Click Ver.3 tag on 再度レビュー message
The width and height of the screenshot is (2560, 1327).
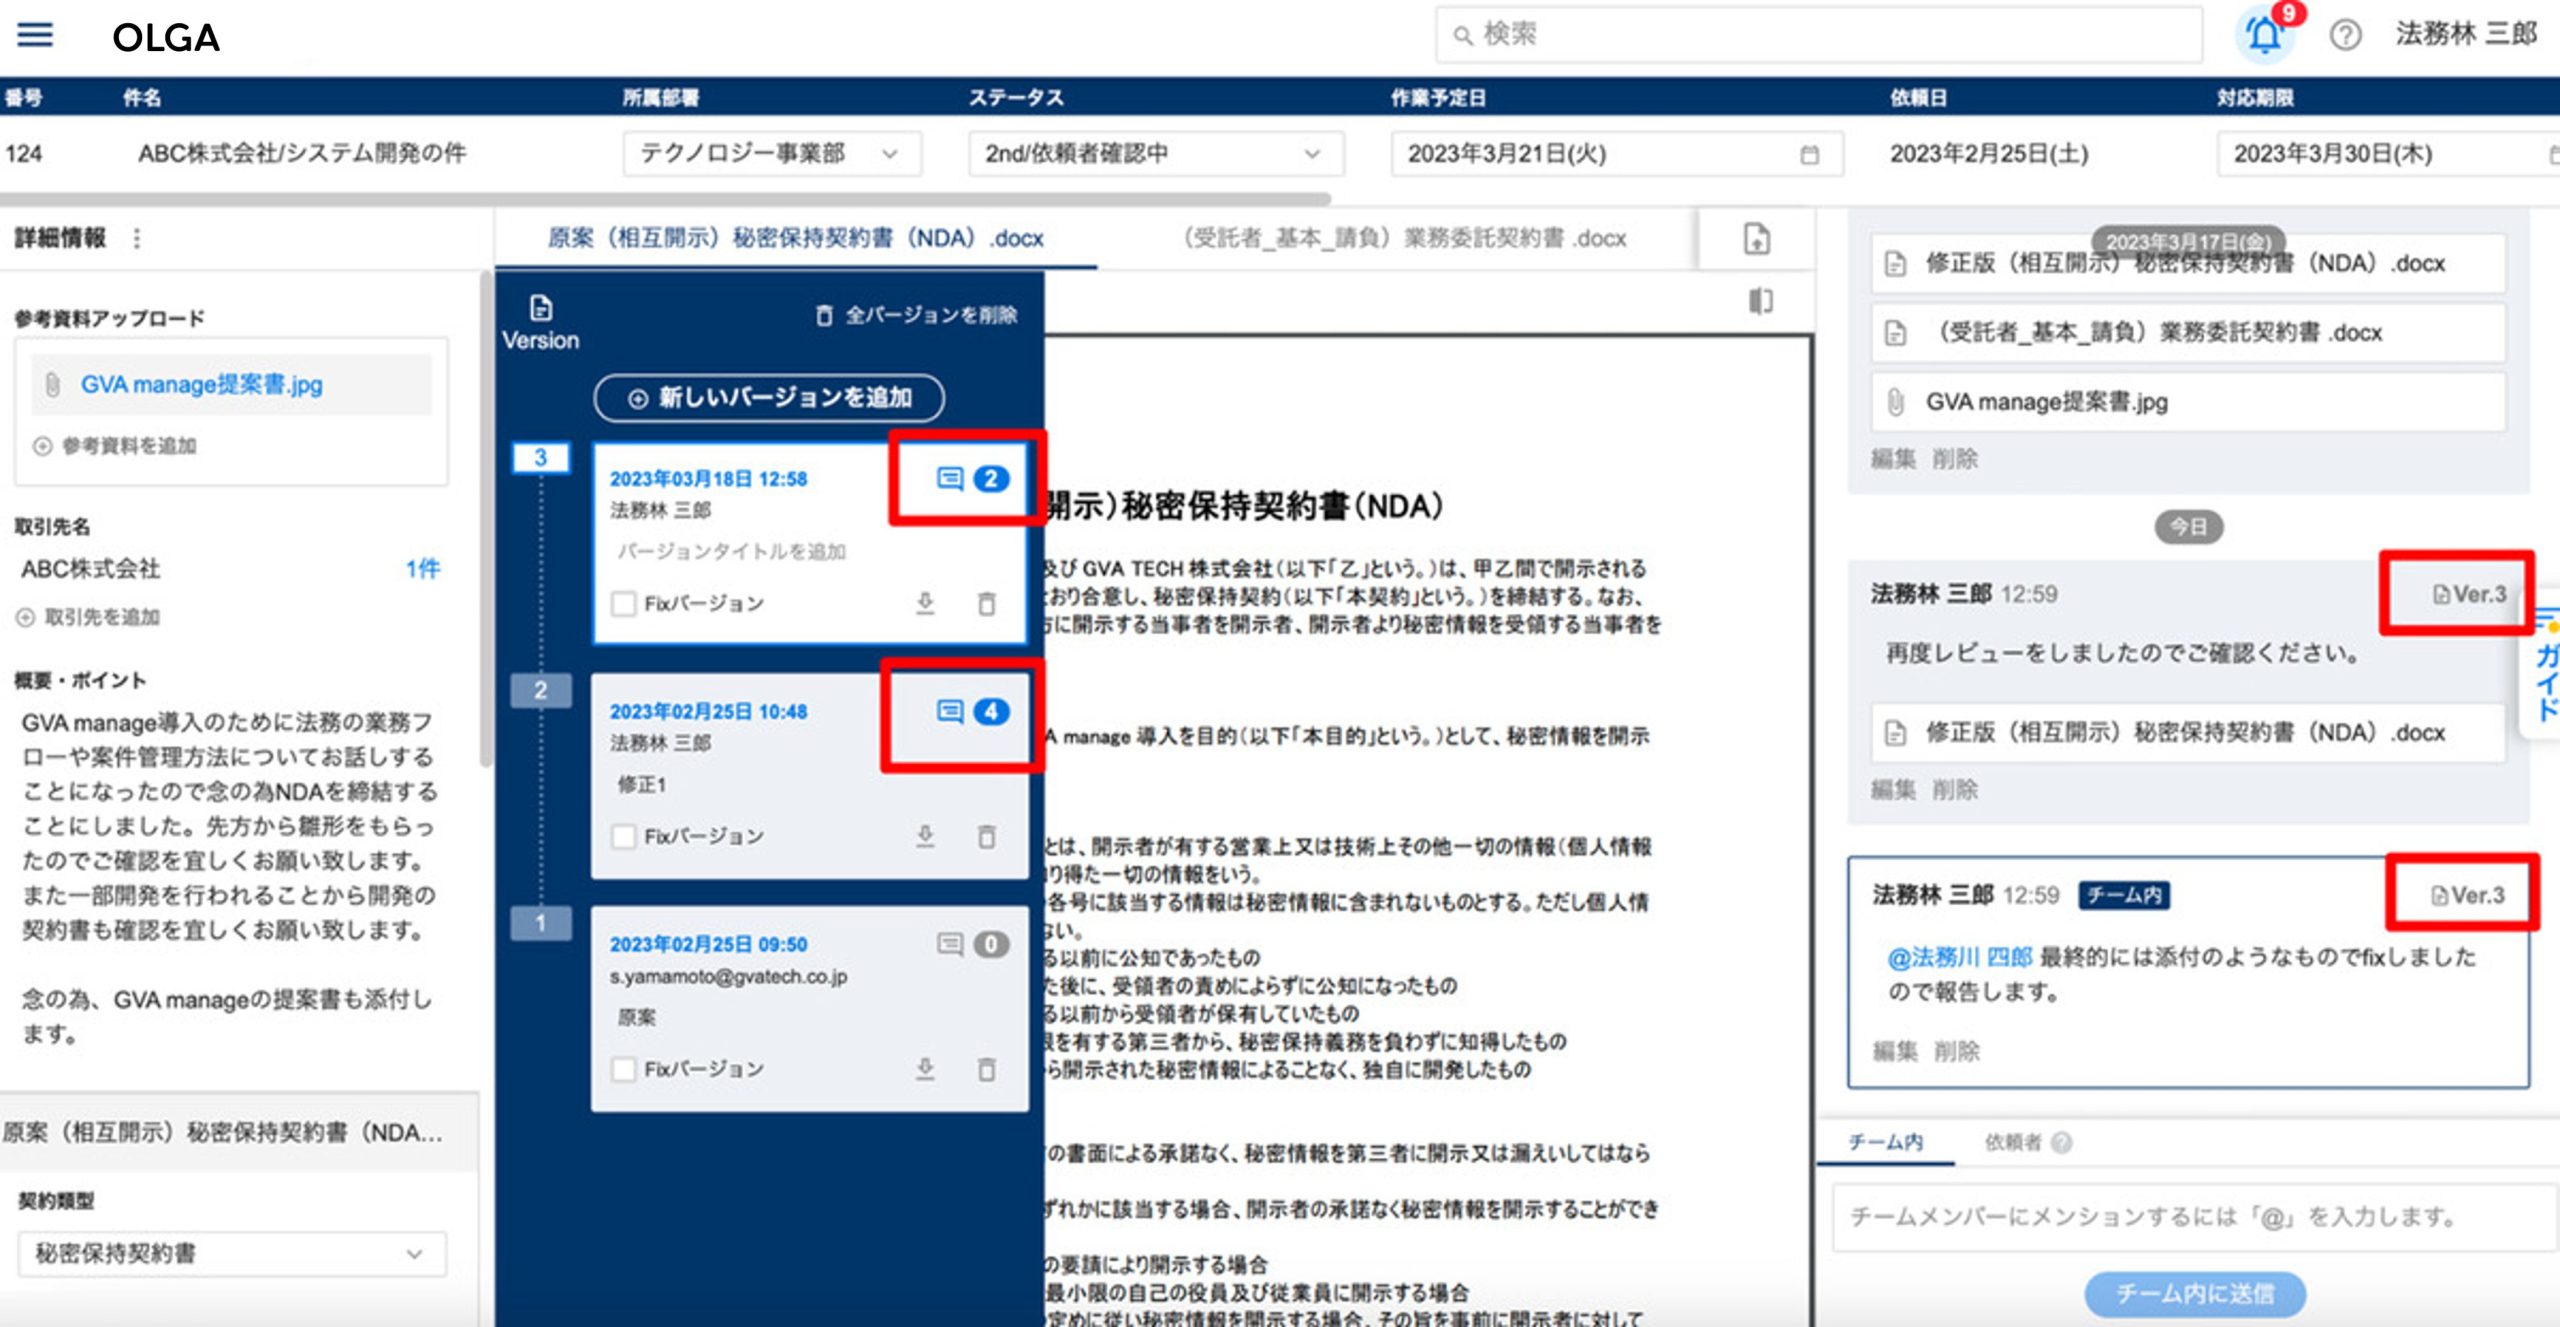coord(2468,594)
